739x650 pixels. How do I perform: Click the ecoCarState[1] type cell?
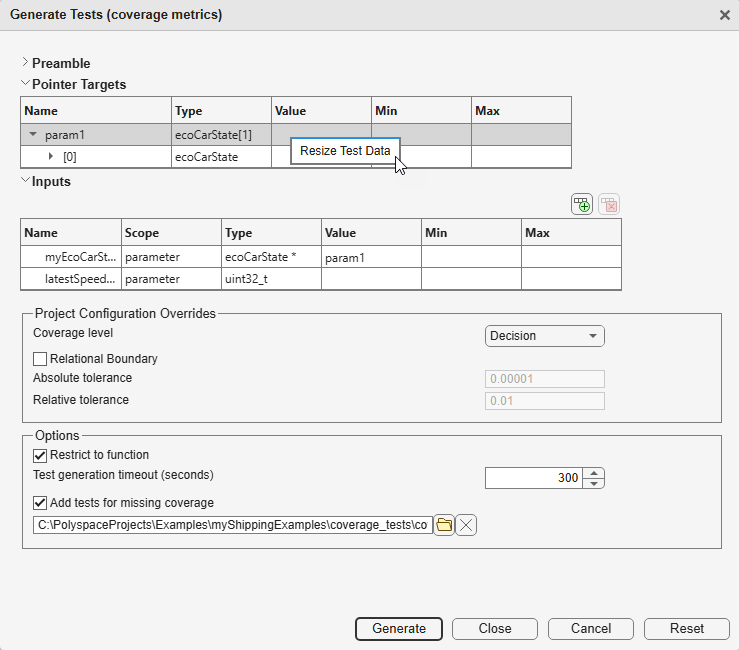(x=222, y=135)
